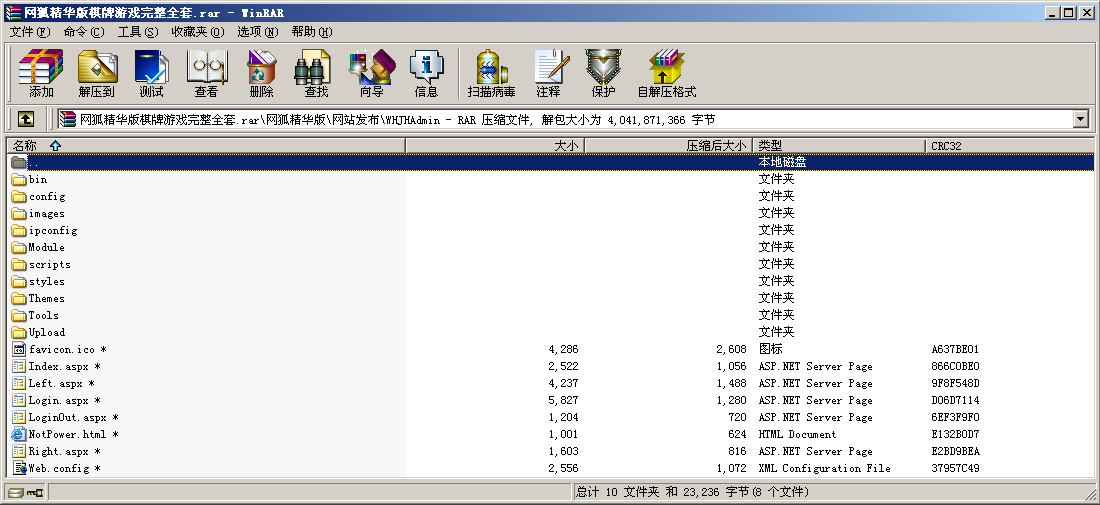
Task: Open the Find (查找) binoculars tool
Action: [316, 73]
